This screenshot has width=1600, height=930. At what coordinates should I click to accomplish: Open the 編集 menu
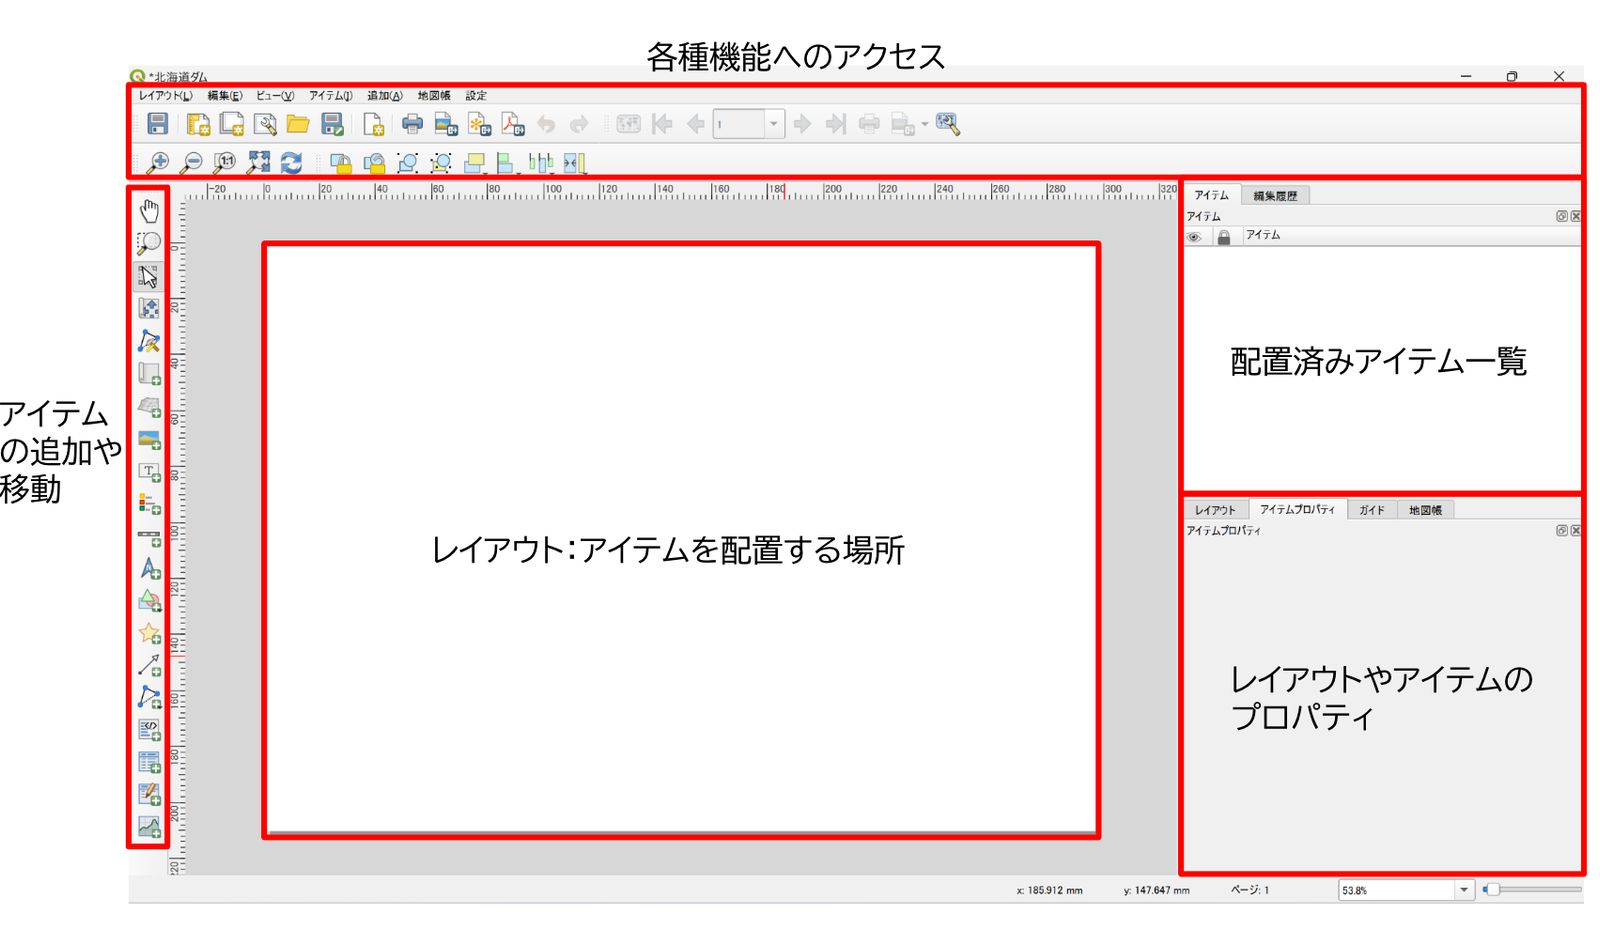coord(225,96)
